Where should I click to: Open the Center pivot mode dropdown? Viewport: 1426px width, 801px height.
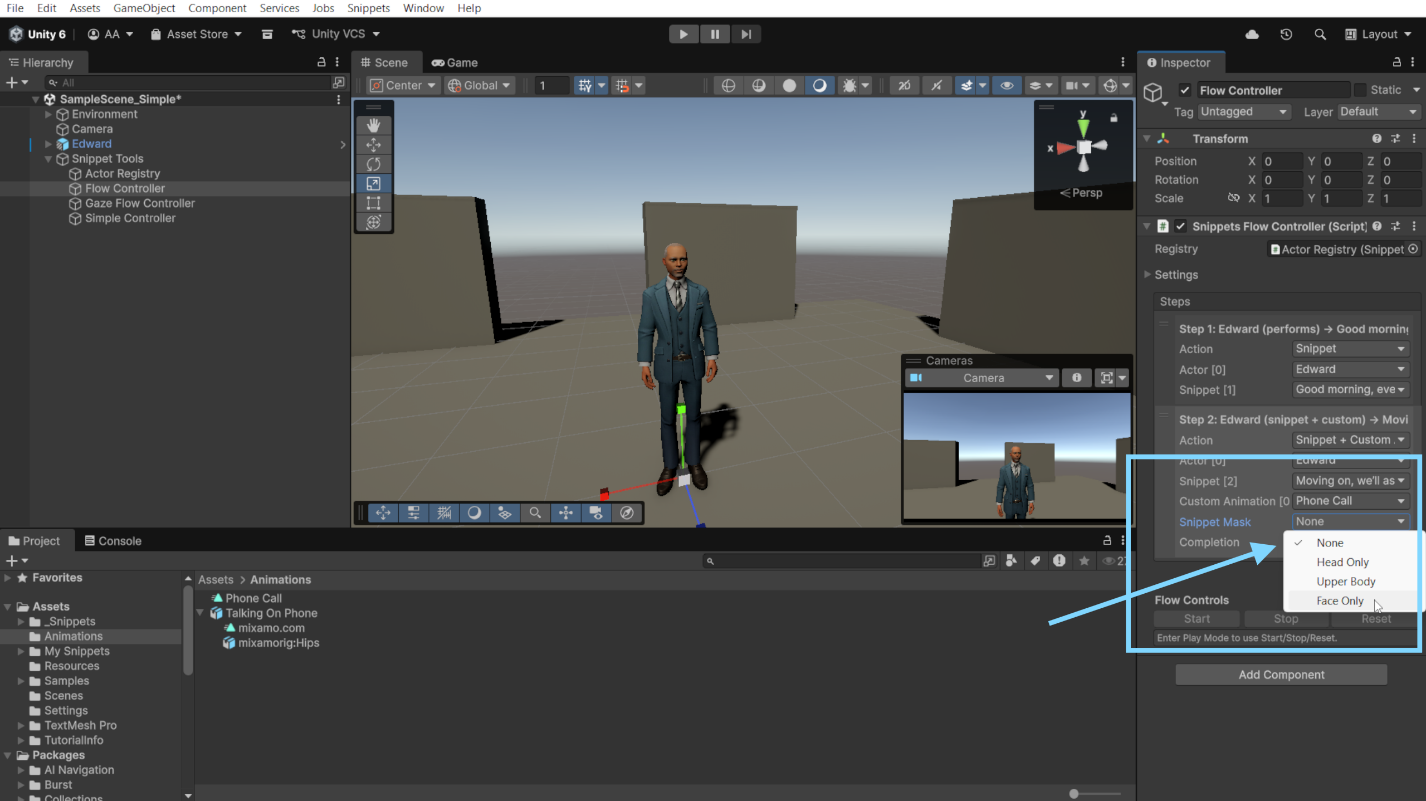(x=404, y=85)
